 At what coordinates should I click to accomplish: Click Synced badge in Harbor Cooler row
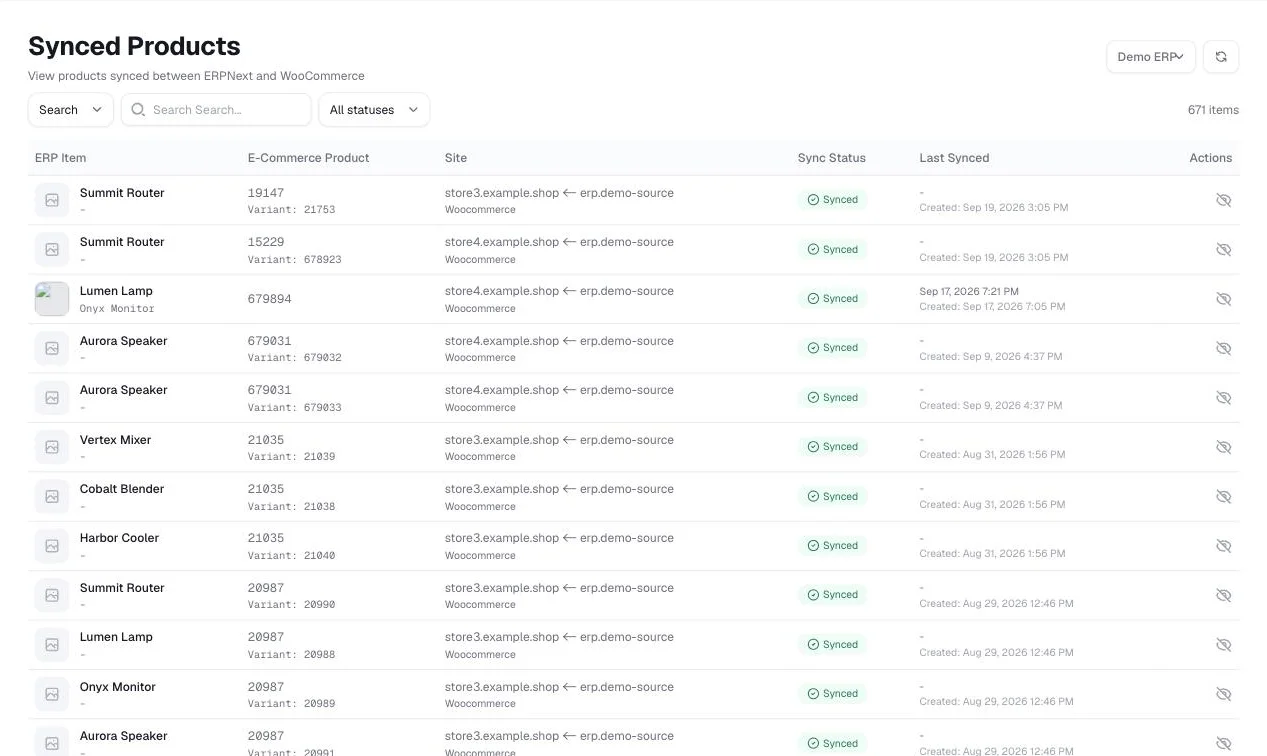pos(832,545)
